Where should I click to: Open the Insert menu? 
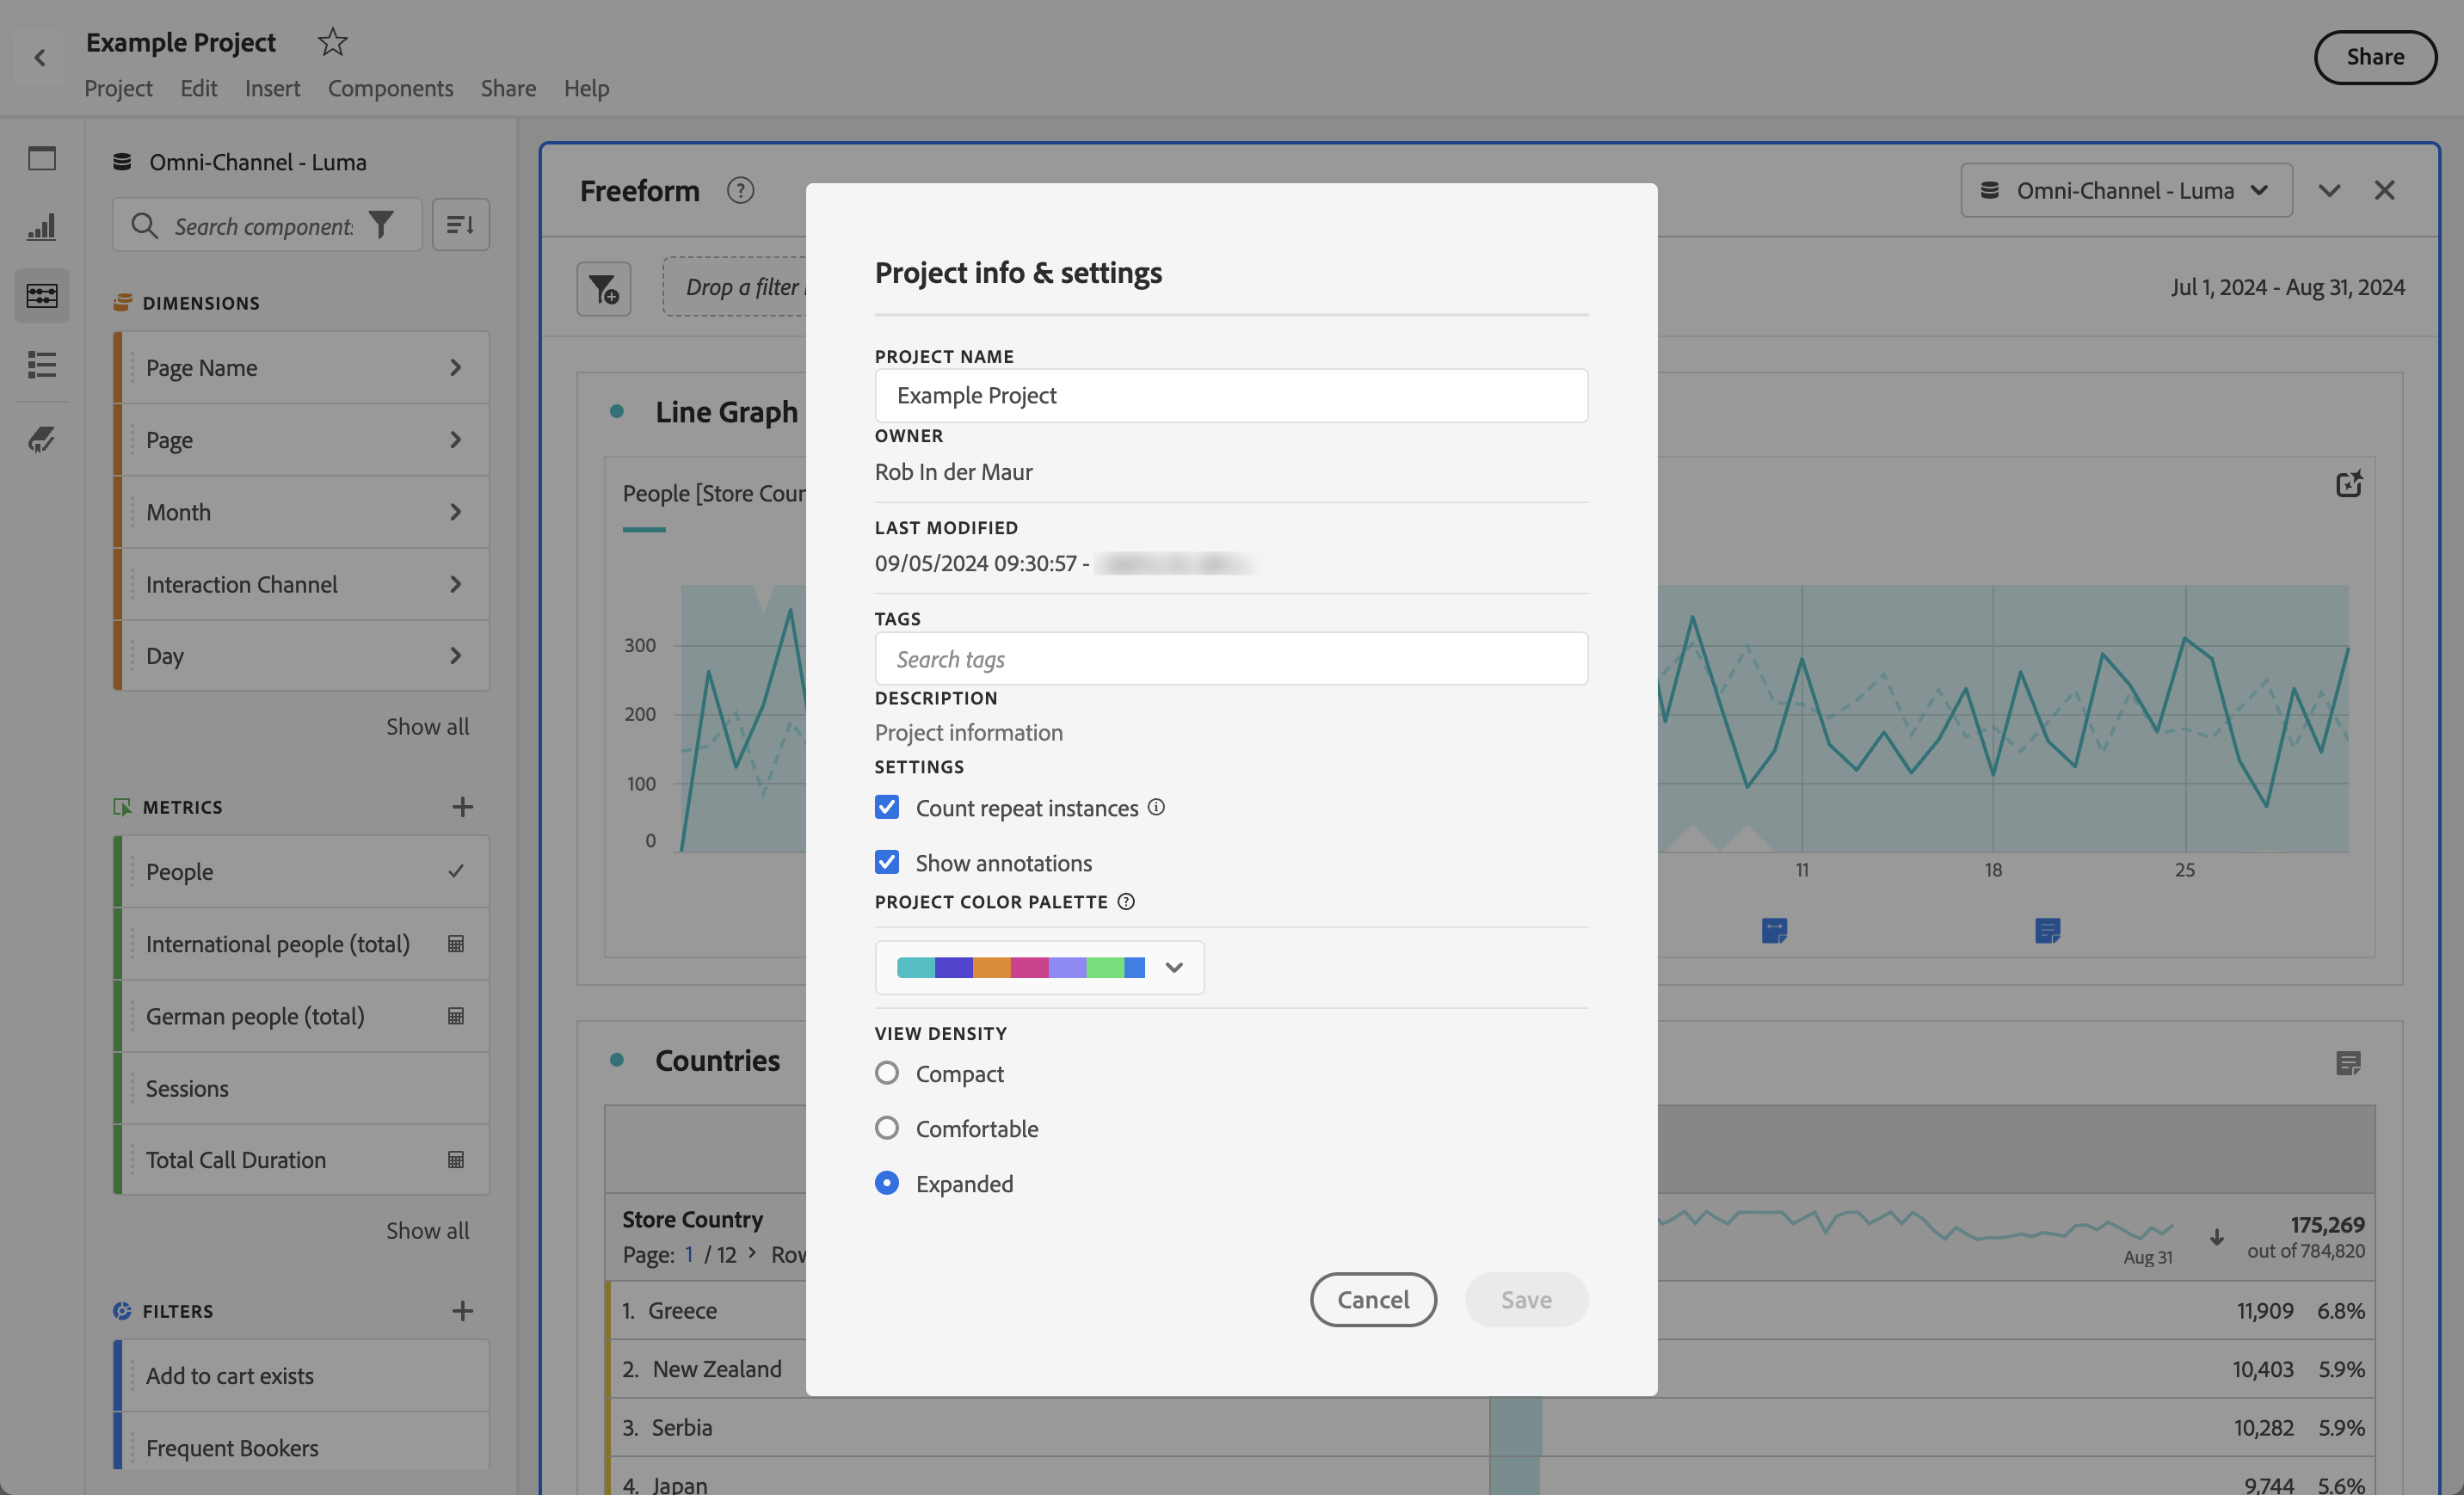(272, 88)
